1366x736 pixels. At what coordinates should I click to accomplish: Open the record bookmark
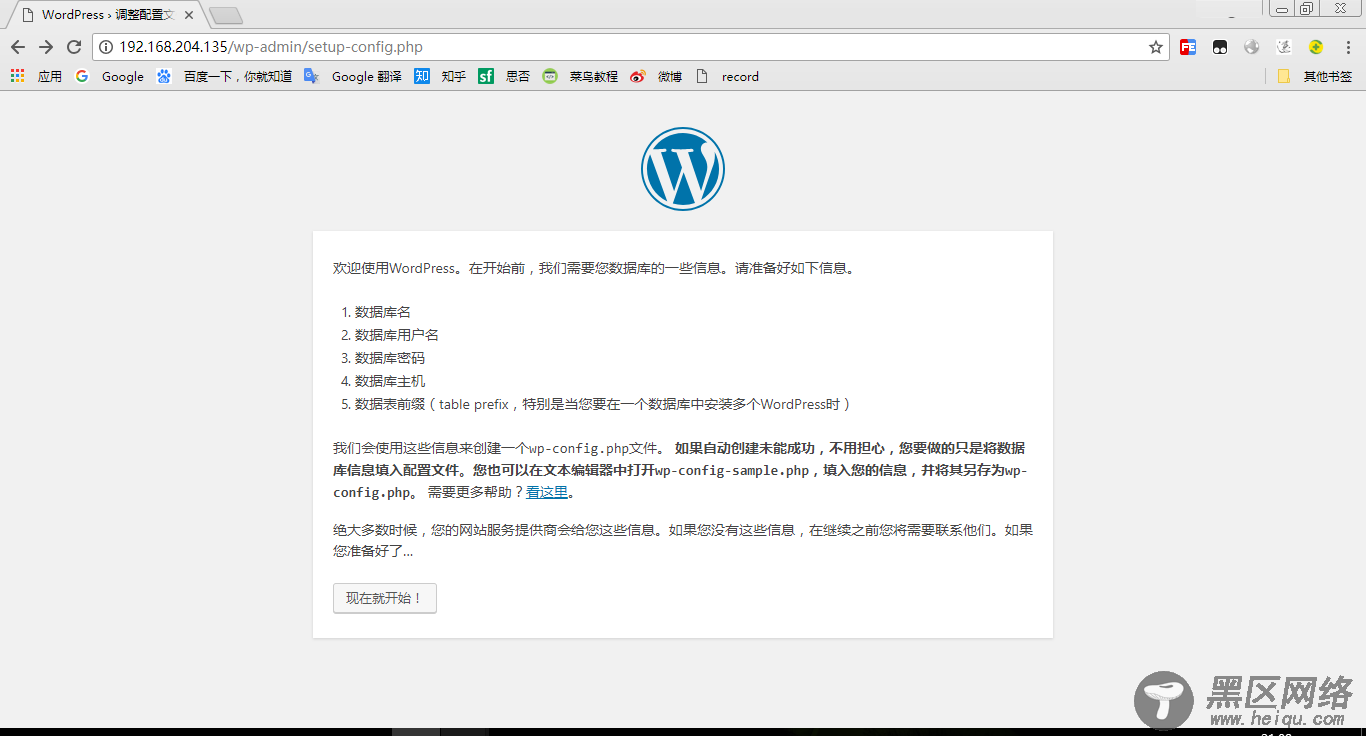pyautogui.click(x=727, y=76)
